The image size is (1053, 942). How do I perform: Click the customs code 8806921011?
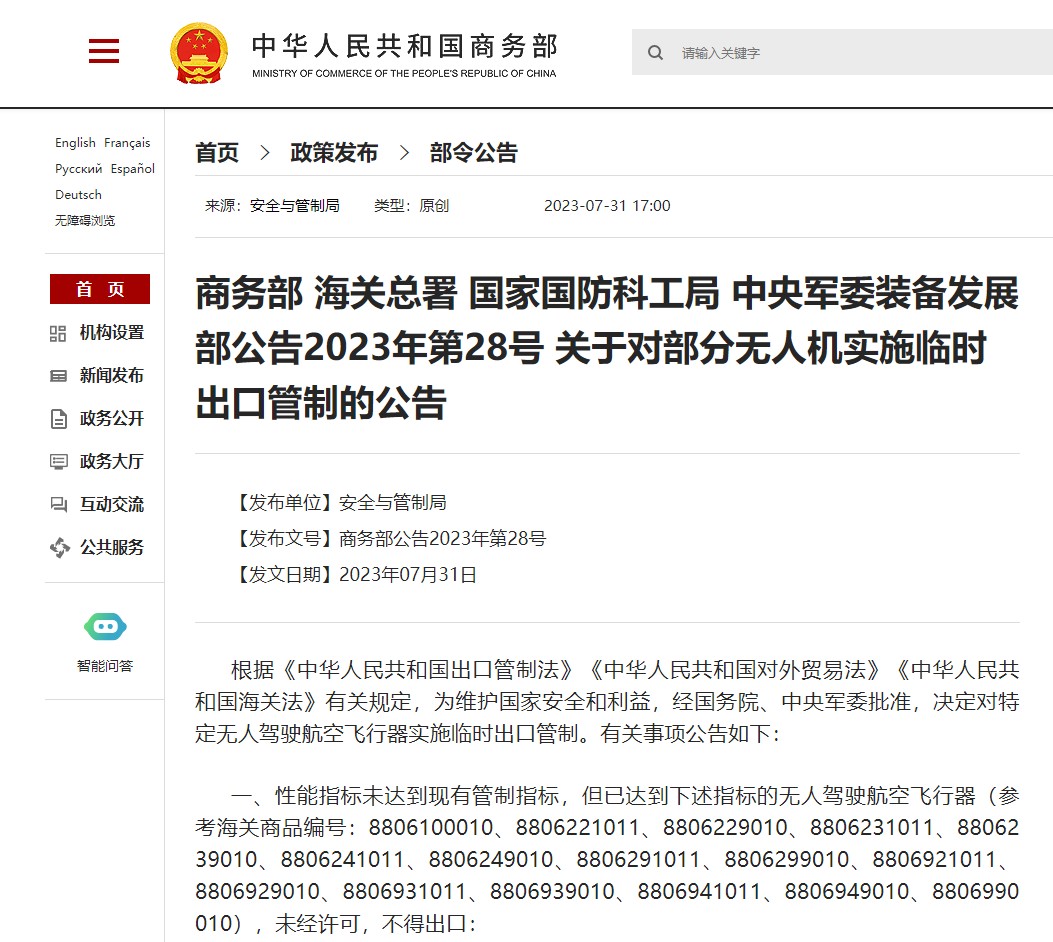point(934,860)
